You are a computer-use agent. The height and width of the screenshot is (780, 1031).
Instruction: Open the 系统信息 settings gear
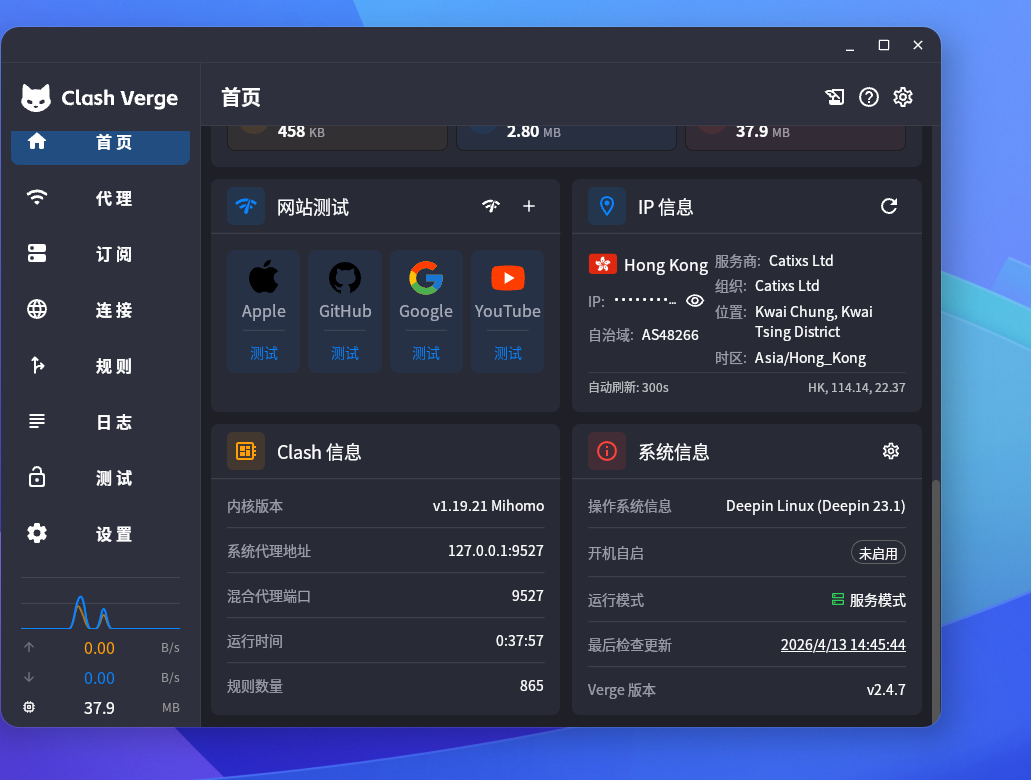pos(891,451)
